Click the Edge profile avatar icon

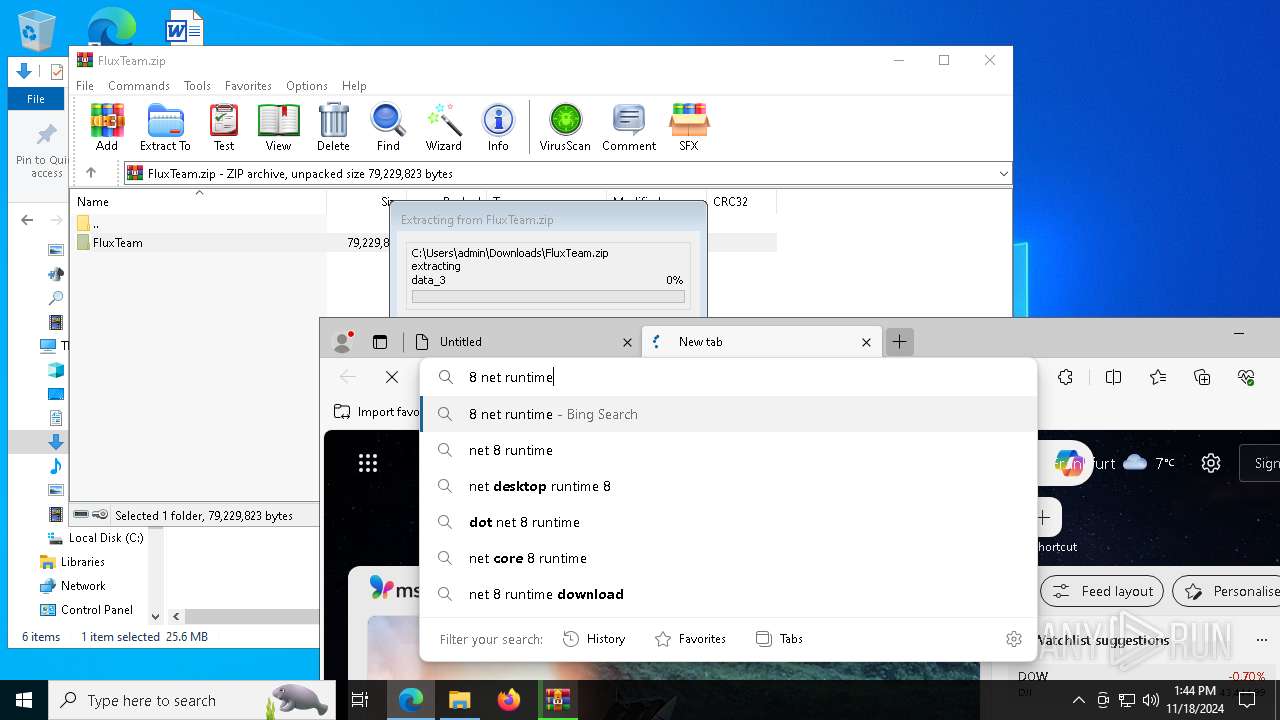(343, 342)
